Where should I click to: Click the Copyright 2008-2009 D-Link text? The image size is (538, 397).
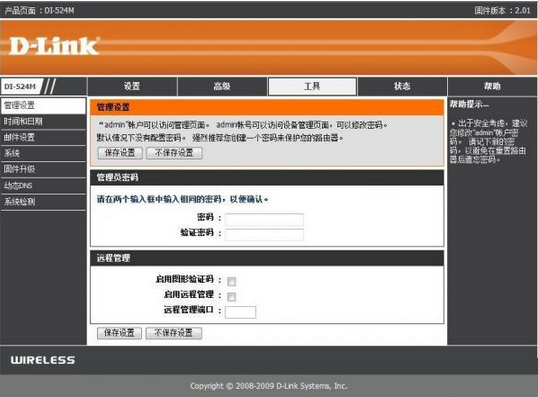pos(269,386)
